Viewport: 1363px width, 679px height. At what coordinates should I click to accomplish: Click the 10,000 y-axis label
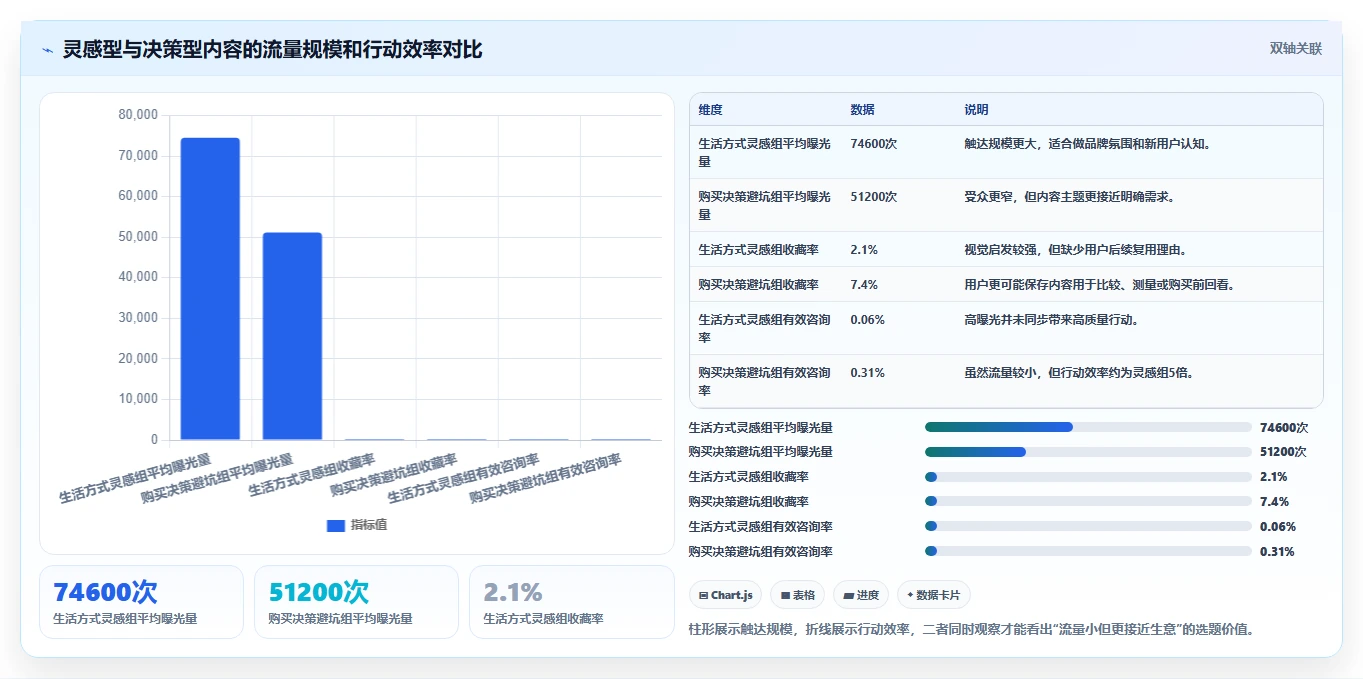pos(138,399)
